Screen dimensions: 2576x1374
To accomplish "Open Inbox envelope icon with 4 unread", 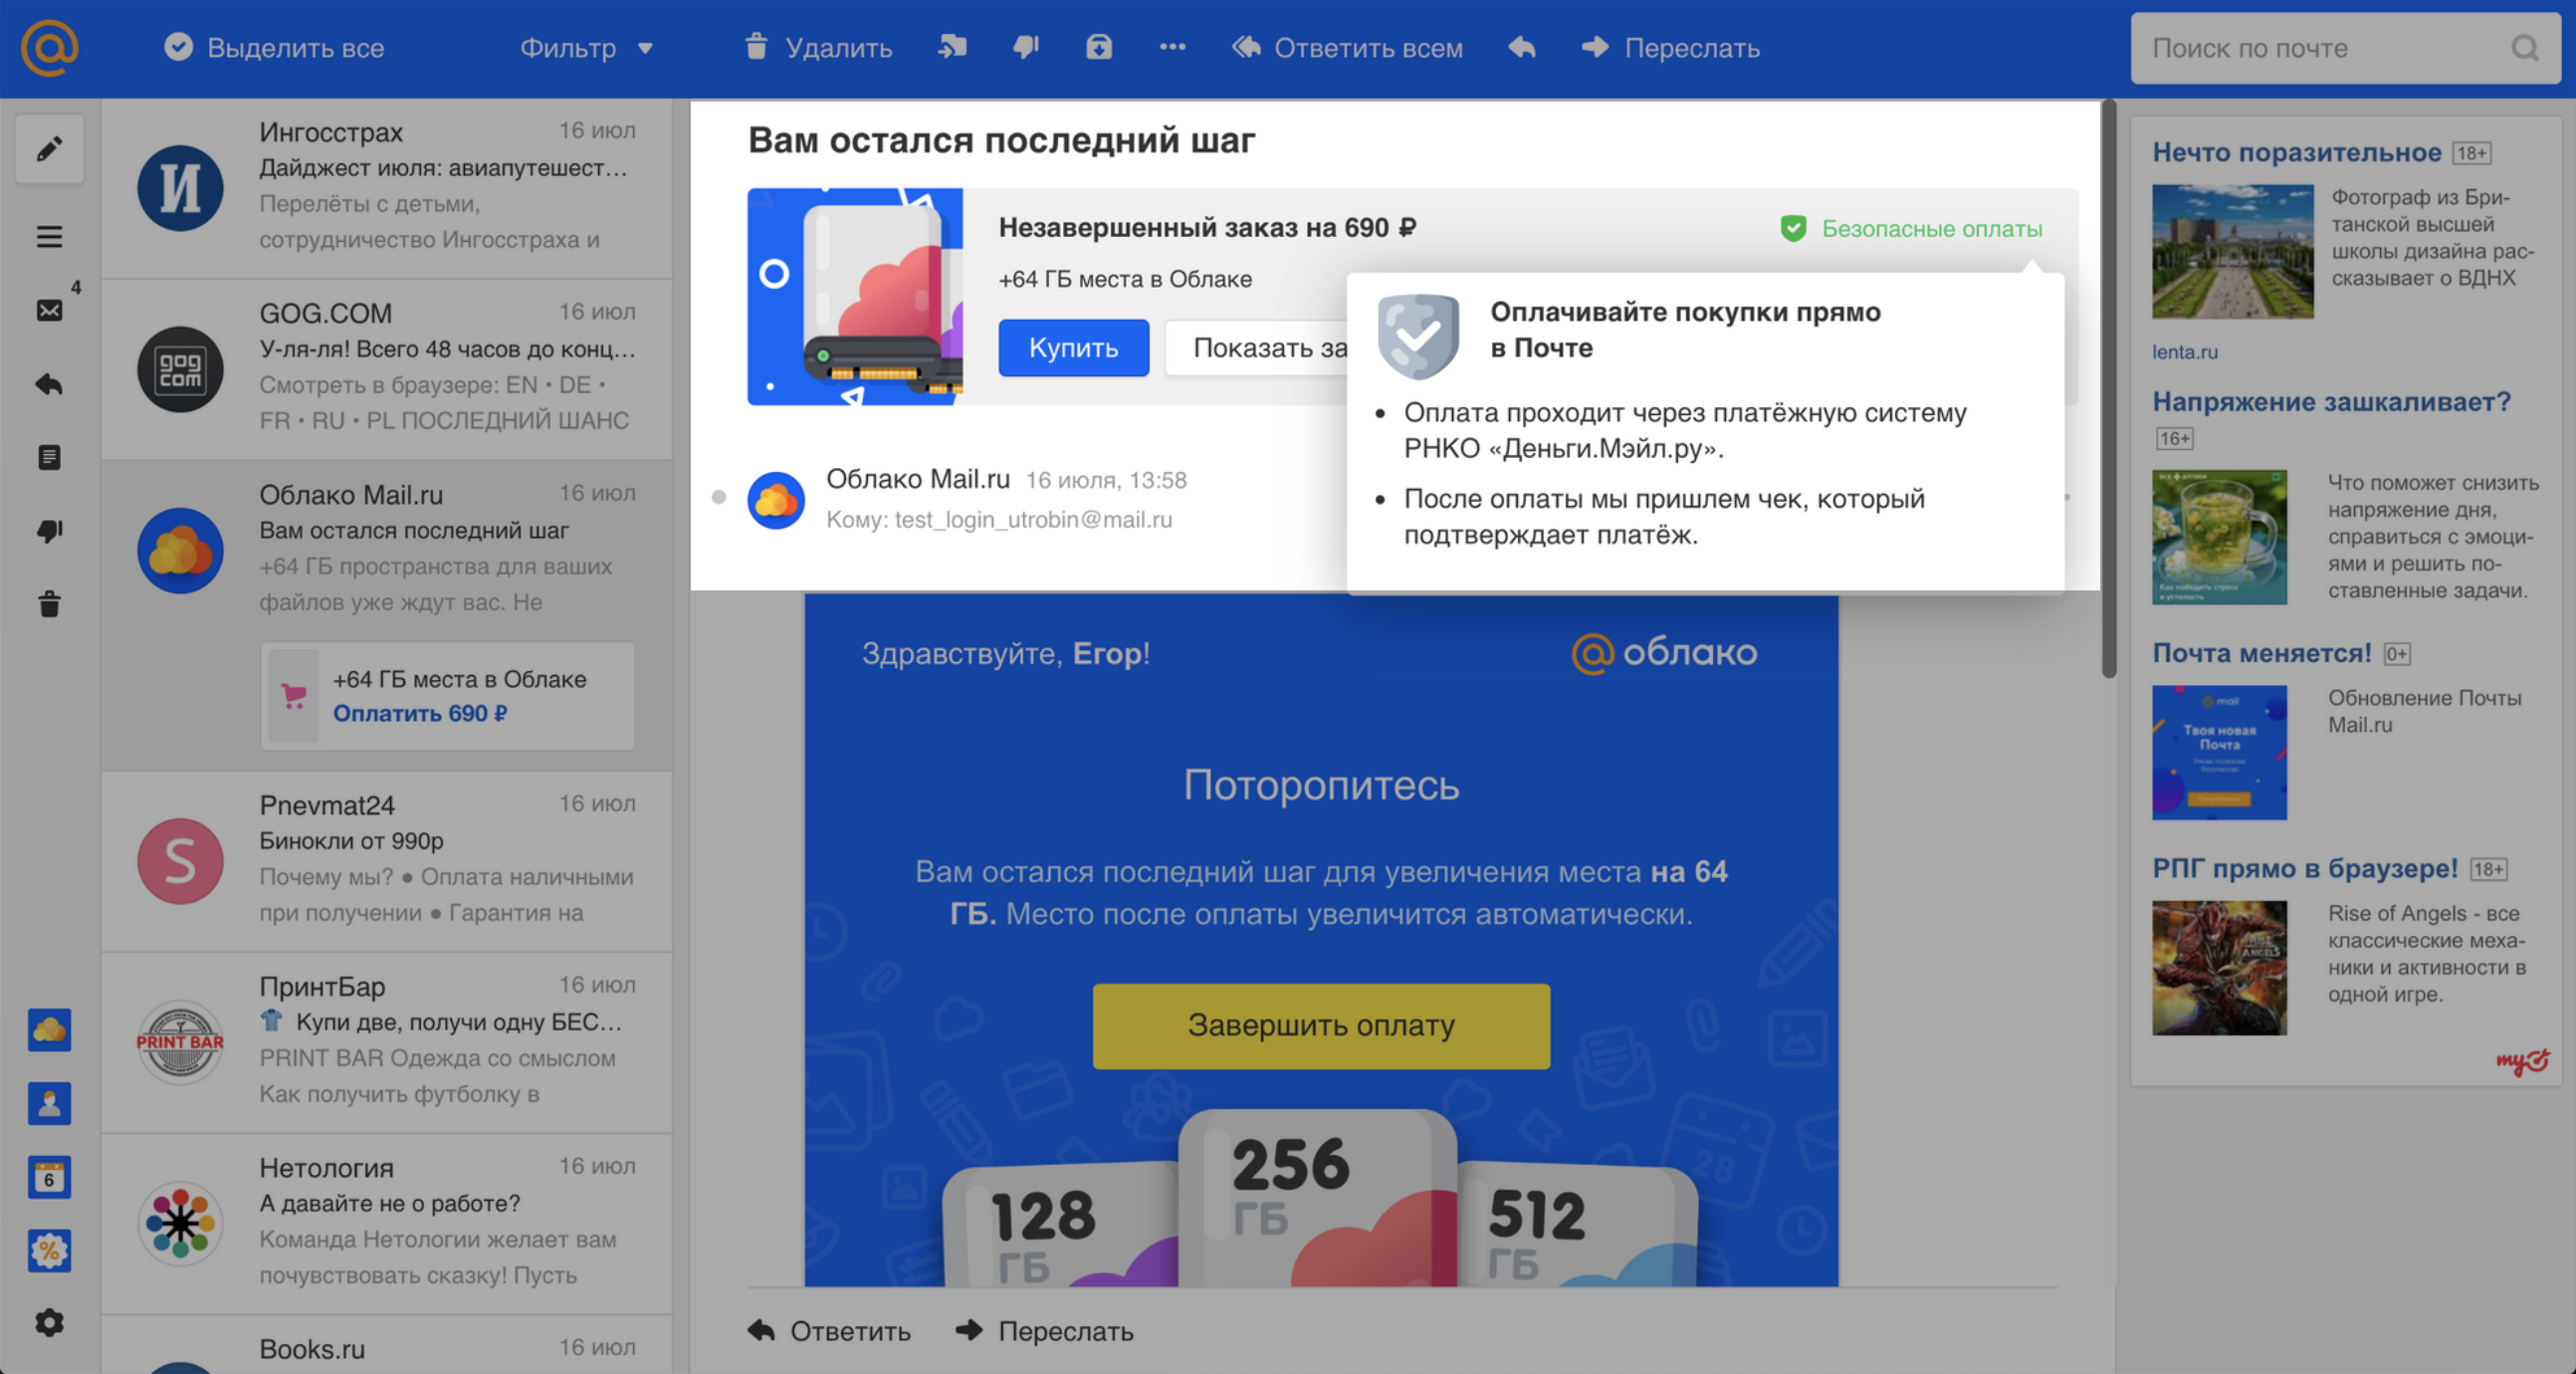I will 49,310.
